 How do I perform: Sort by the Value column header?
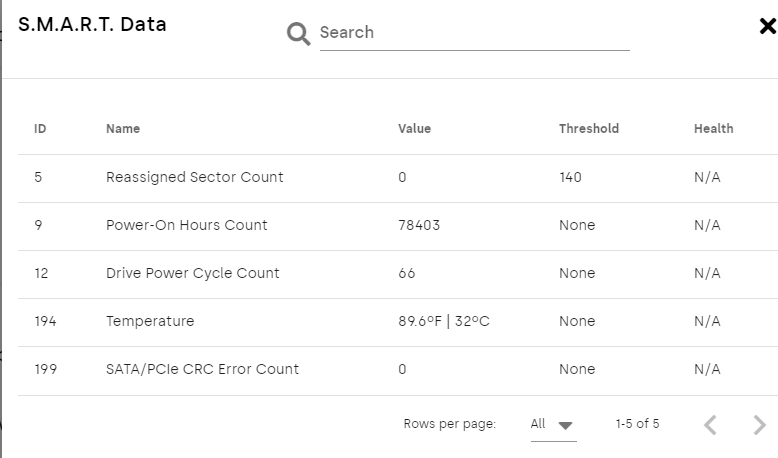click(x=414, y=128)
